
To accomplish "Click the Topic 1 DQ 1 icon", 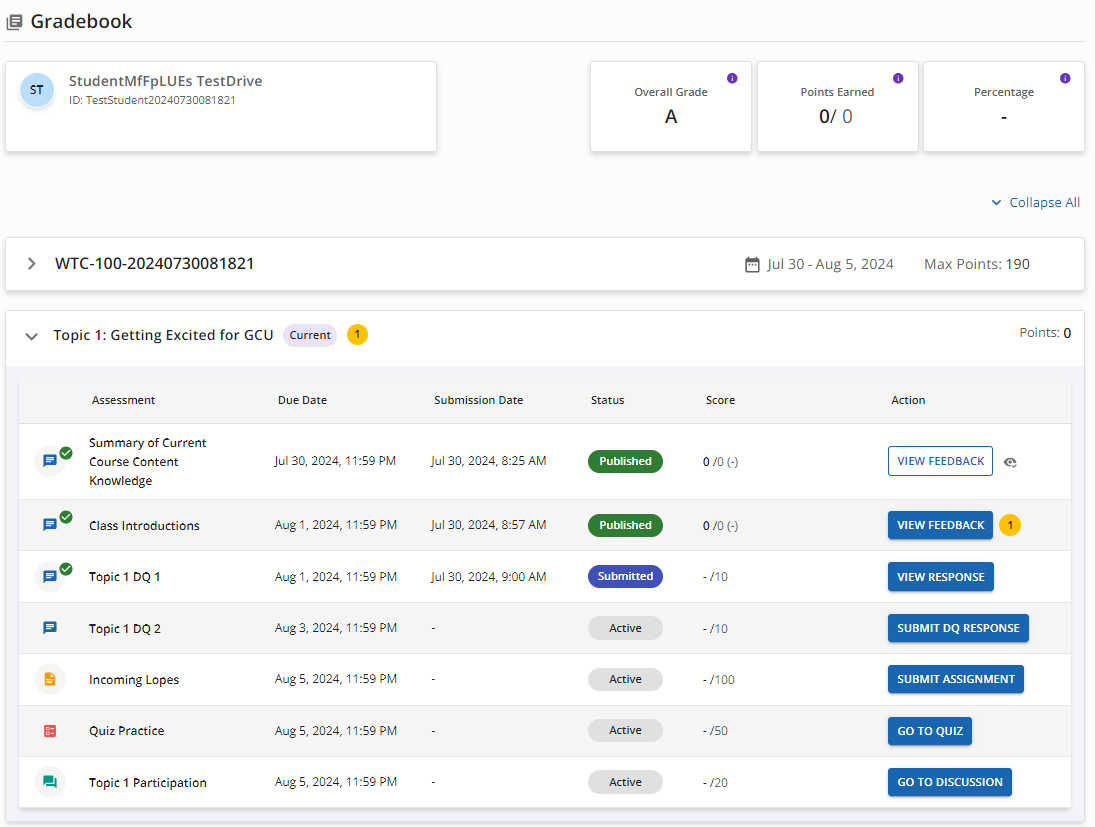I will point(50,576).
